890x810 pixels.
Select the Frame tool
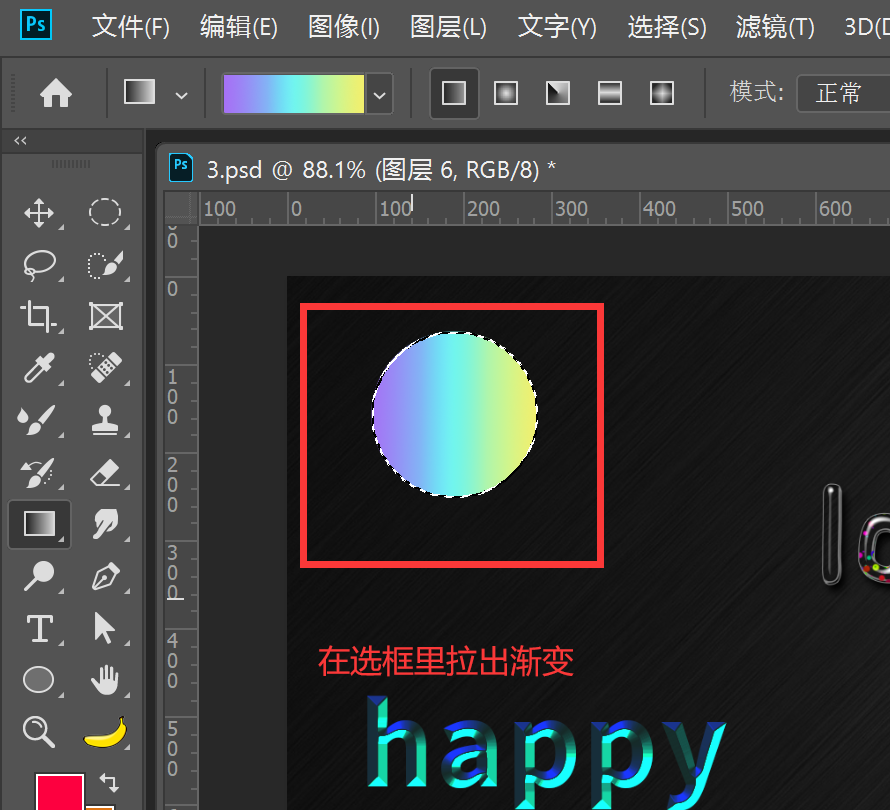106,316
